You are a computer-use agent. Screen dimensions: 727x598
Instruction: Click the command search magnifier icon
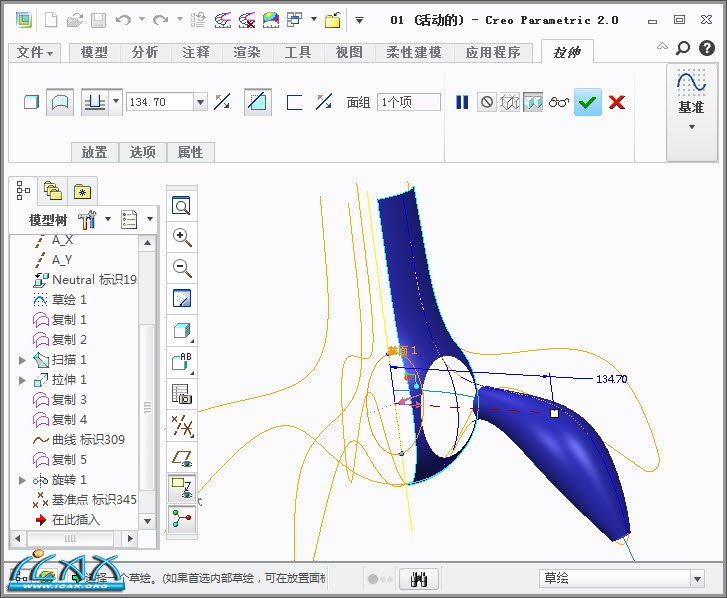pyautogui.click(x=683, y=47)
